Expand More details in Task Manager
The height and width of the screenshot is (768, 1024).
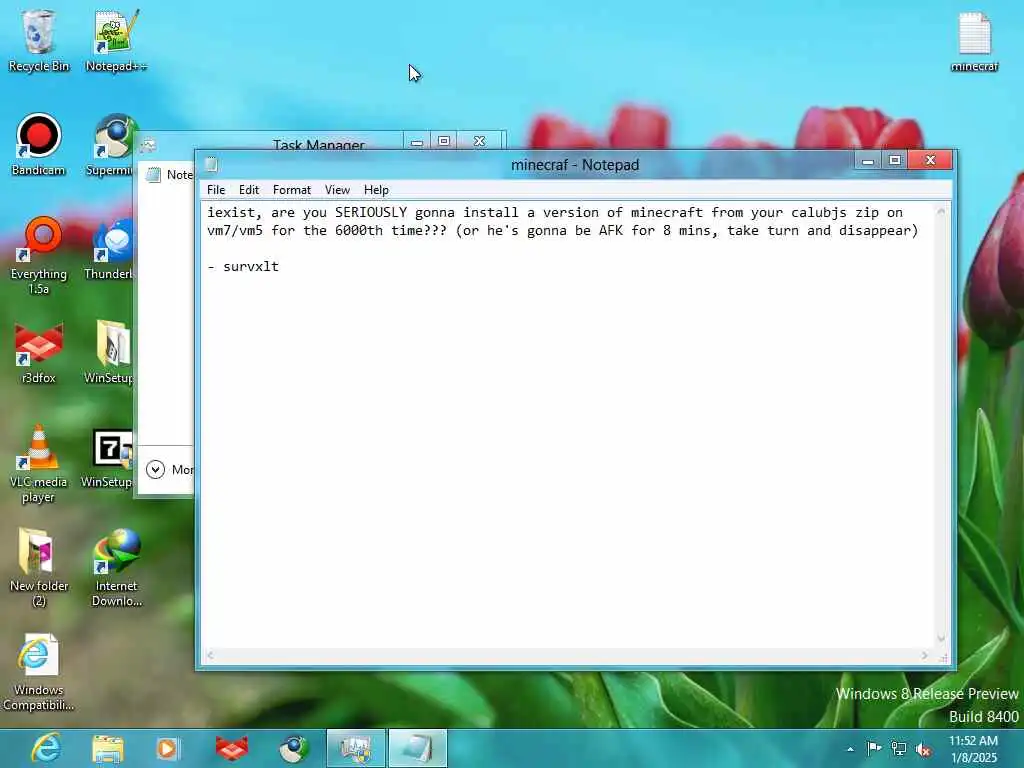[169, 470]
